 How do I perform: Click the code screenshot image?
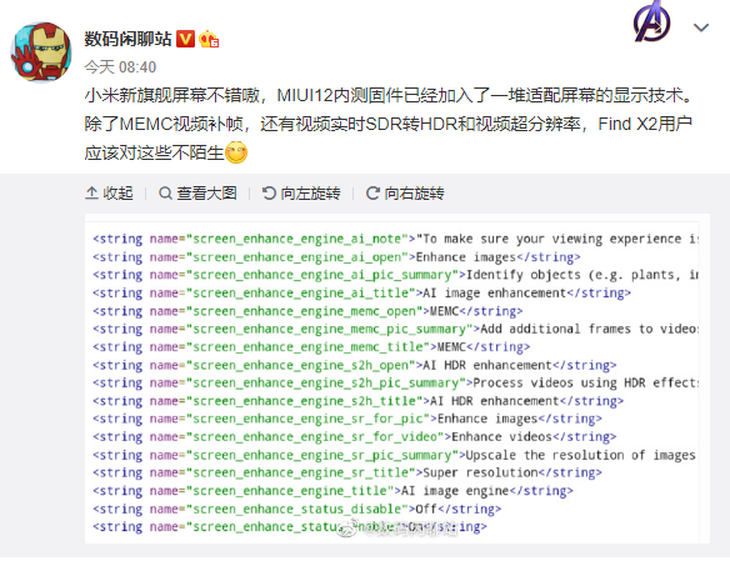pyautogui.click(x=397, y=379)
